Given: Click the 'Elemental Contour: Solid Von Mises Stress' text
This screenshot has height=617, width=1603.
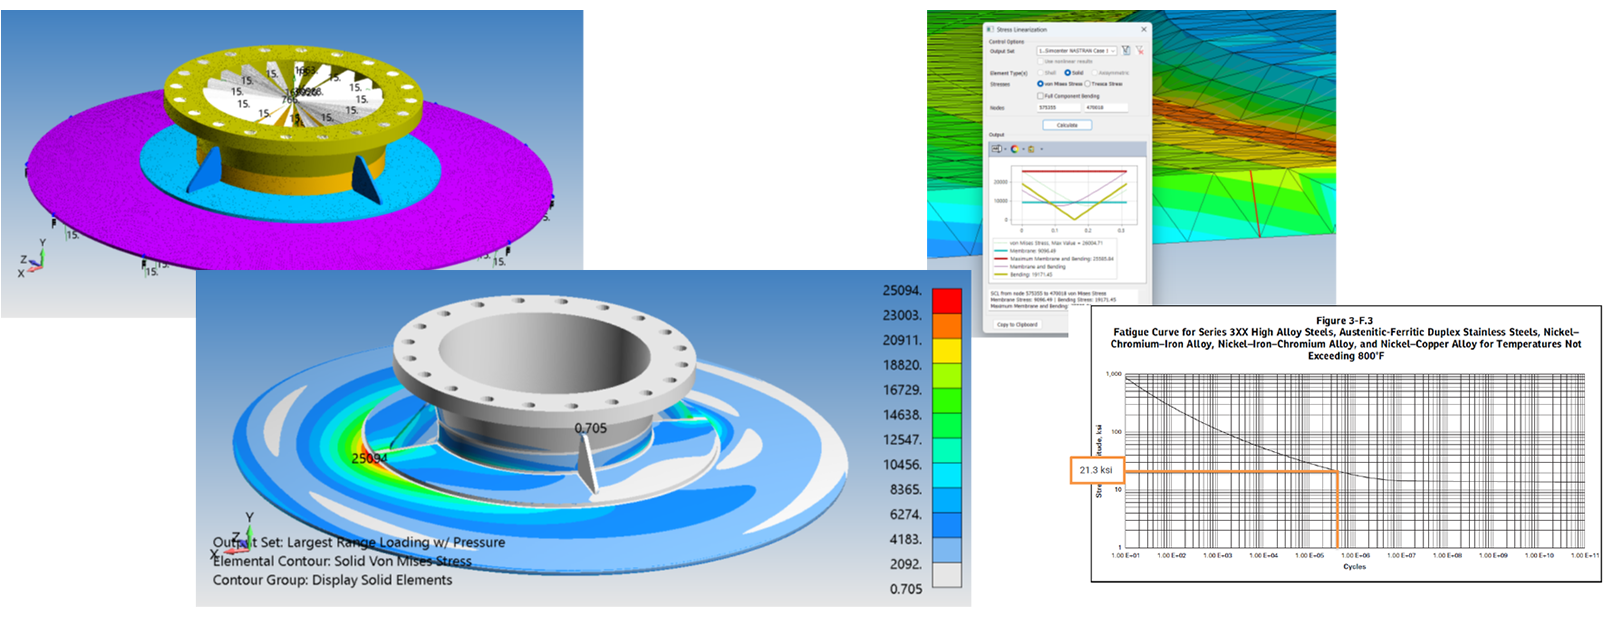Looking at the screenshot, I should [342, 561].
